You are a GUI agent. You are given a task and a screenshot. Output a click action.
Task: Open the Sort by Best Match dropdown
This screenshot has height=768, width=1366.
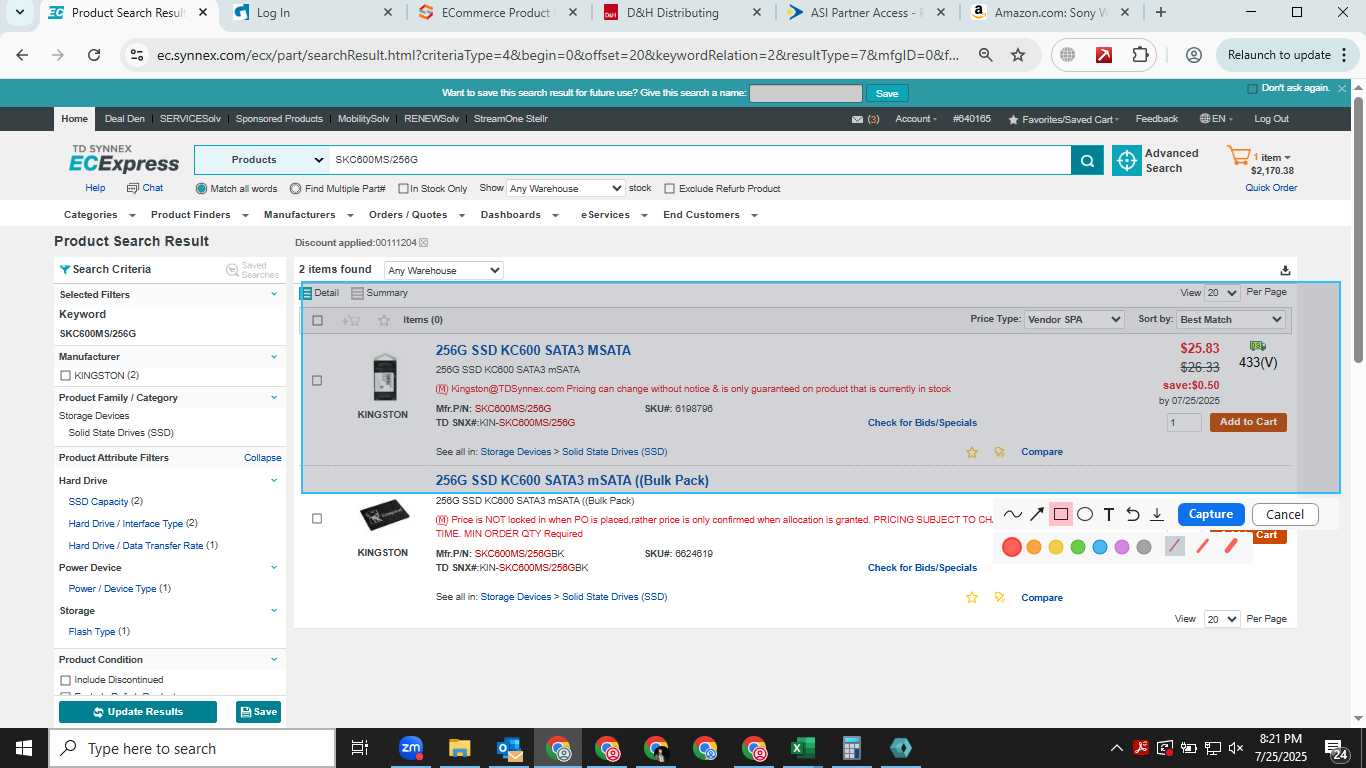point(1231,320)
